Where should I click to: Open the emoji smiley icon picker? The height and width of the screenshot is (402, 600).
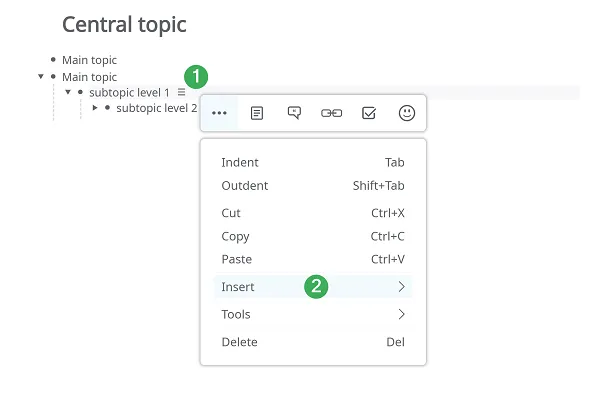[407, 113]
